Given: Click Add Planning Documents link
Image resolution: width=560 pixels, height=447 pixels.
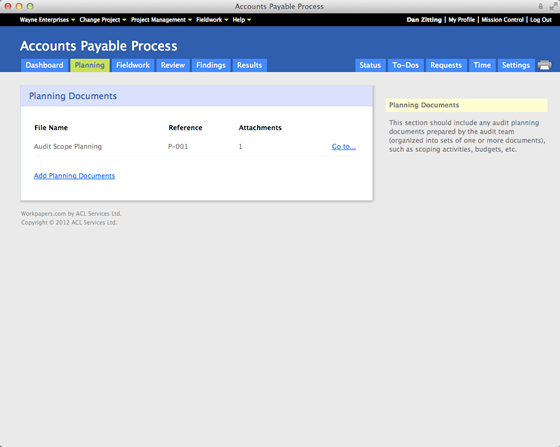Looking at the screenshot, I should click(74, 176).
